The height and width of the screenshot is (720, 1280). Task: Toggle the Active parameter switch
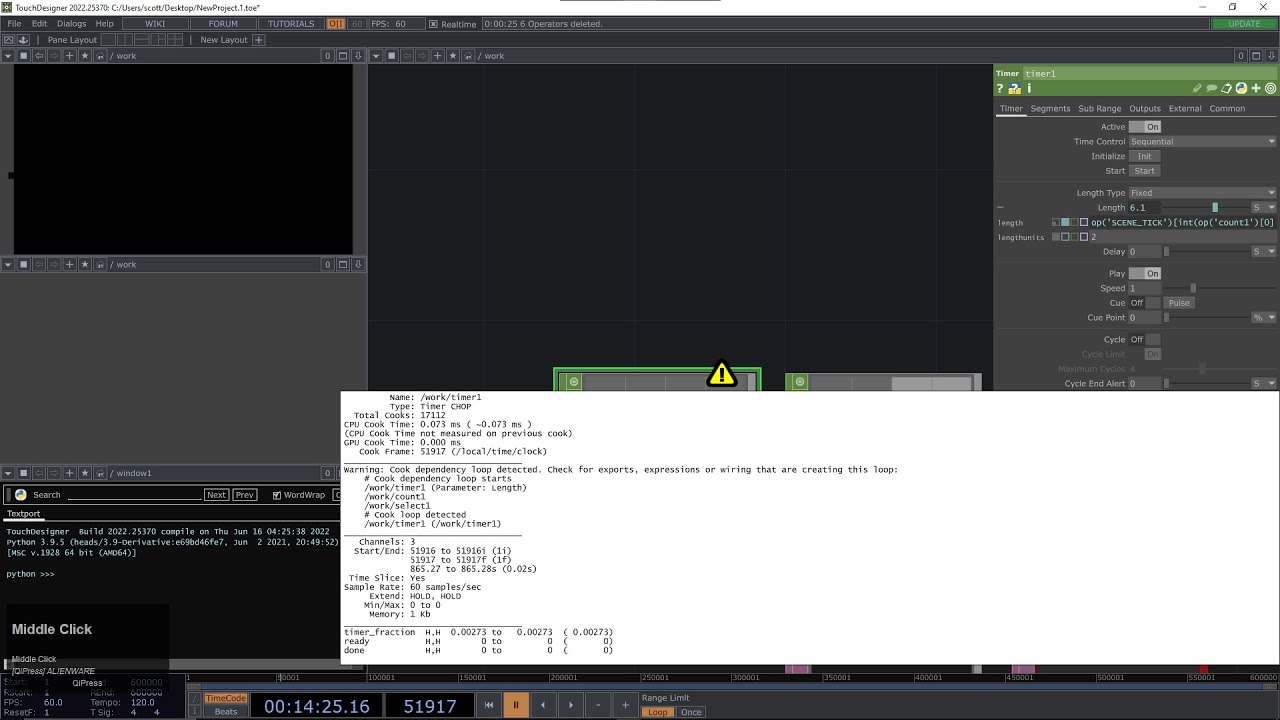pyautogui.click(x=1145, y=127)
